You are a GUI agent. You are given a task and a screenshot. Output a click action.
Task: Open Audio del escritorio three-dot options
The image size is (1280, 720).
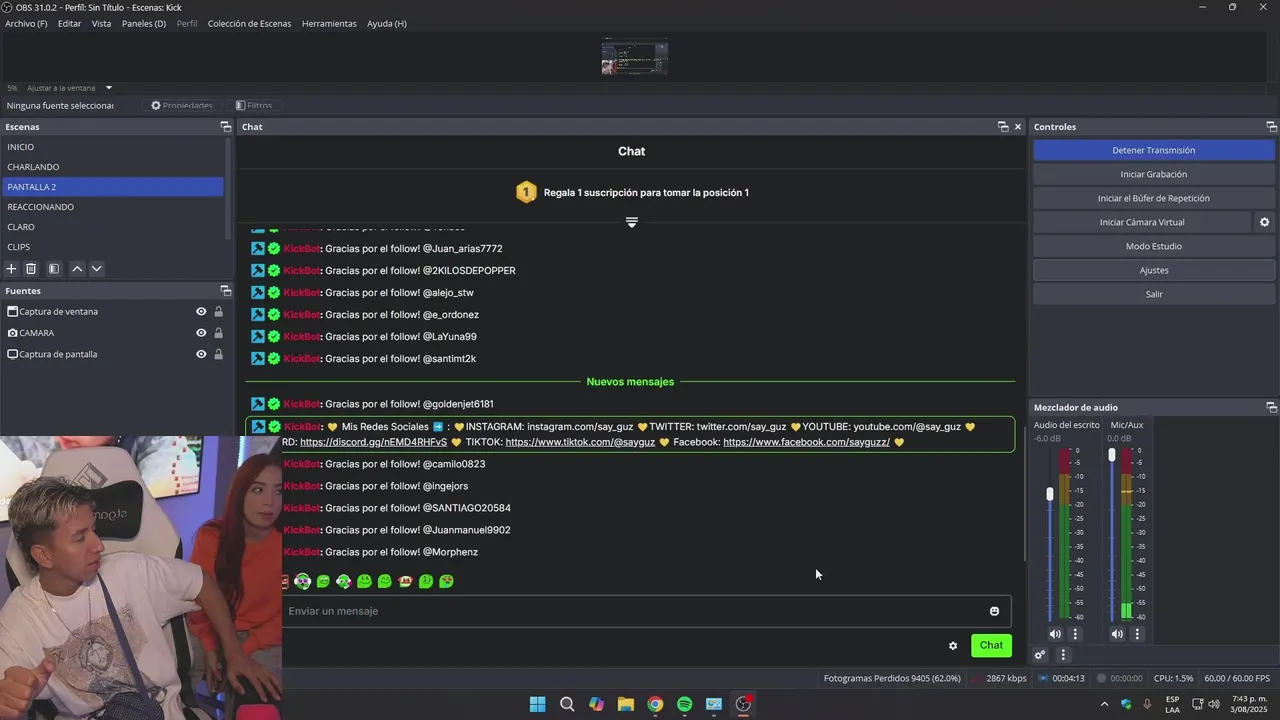click(x=1075, y=634)
